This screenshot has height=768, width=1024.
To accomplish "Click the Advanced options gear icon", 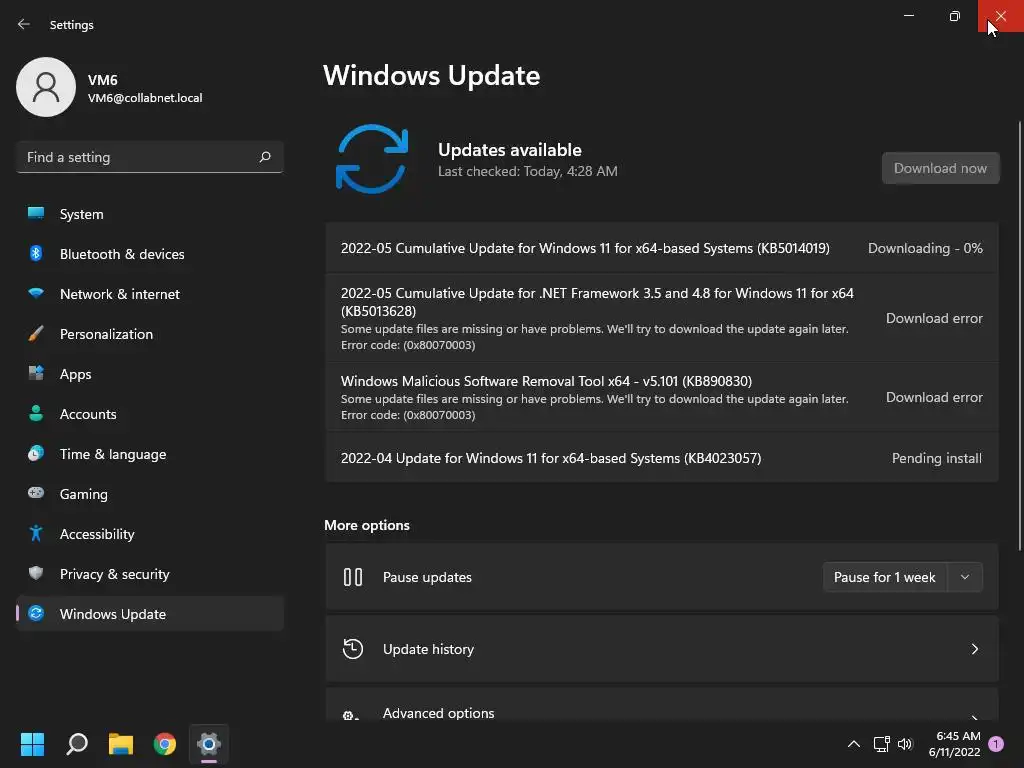I will 351,715.
